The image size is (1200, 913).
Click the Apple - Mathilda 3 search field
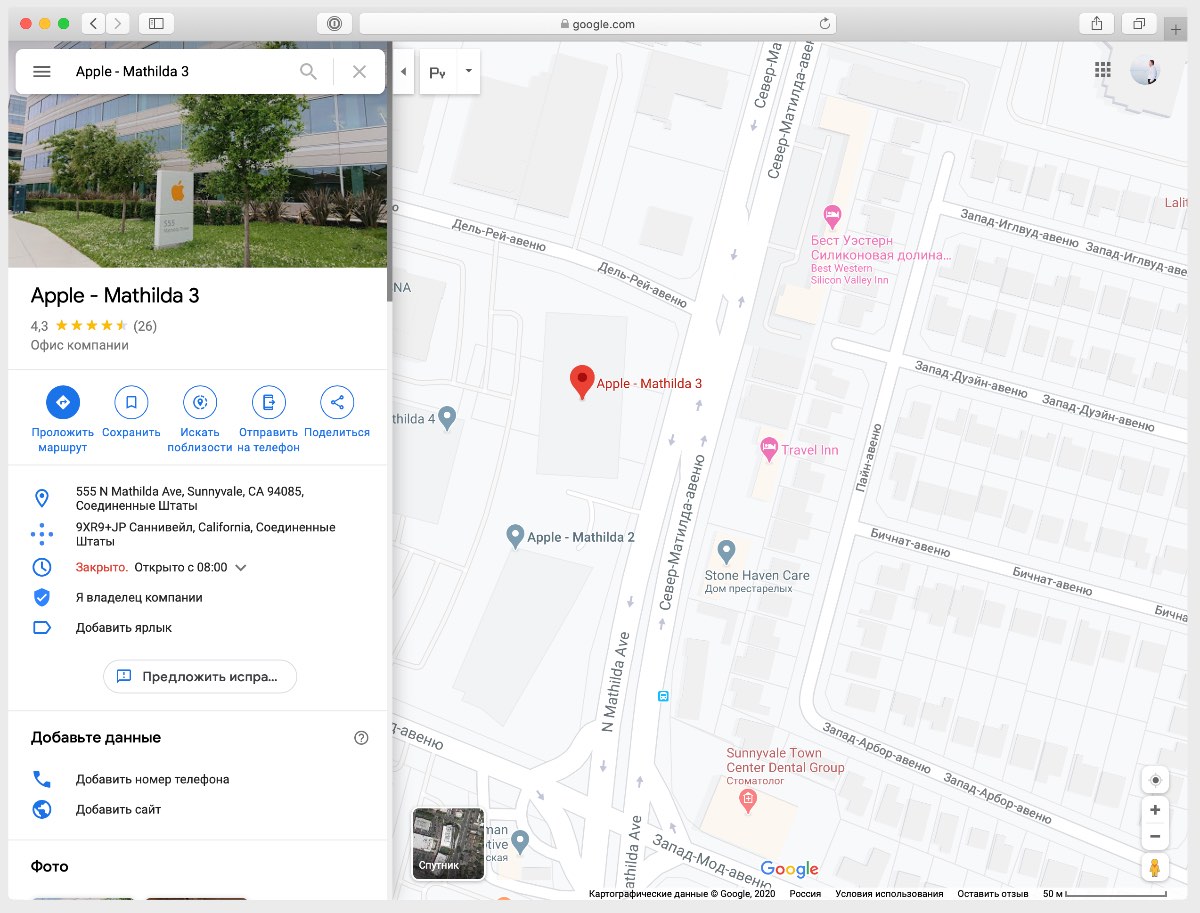click(x=180, y=71)
